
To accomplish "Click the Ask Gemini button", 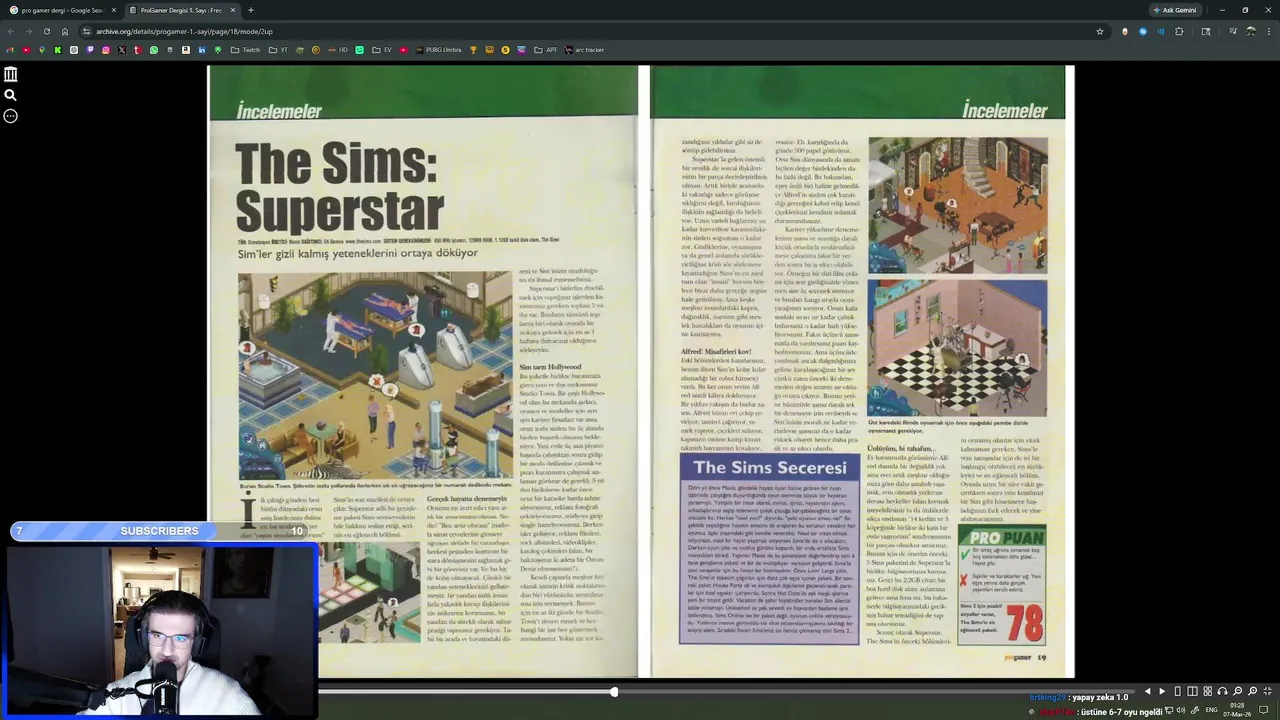I will point(1175,10).
